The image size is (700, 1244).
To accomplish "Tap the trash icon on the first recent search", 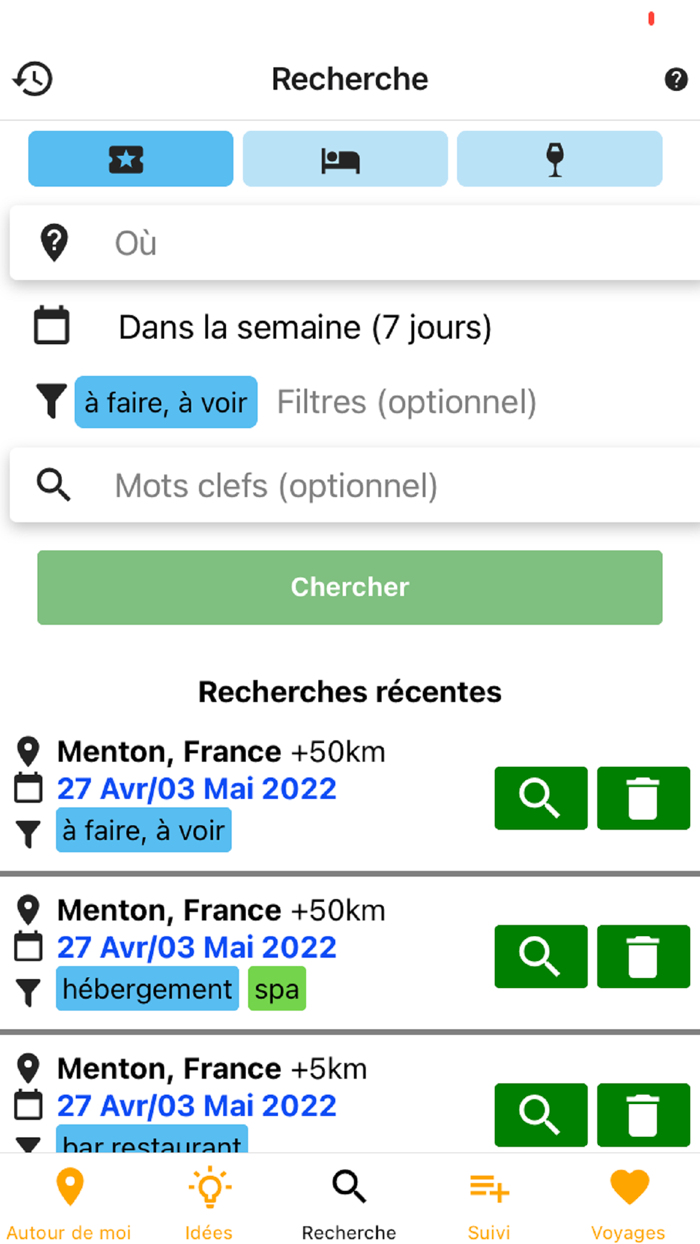I will [x=643, y=798].
